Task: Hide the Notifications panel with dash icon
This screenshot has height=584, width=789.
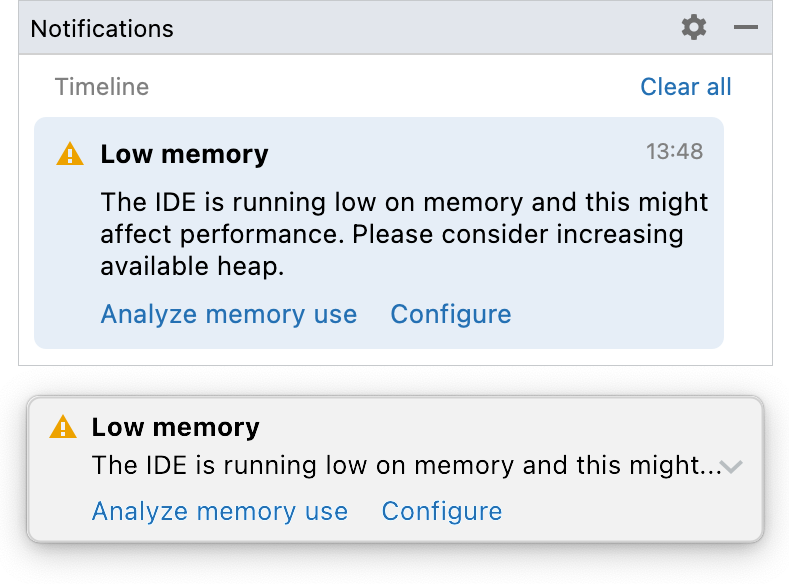Action: coord(746,28)
